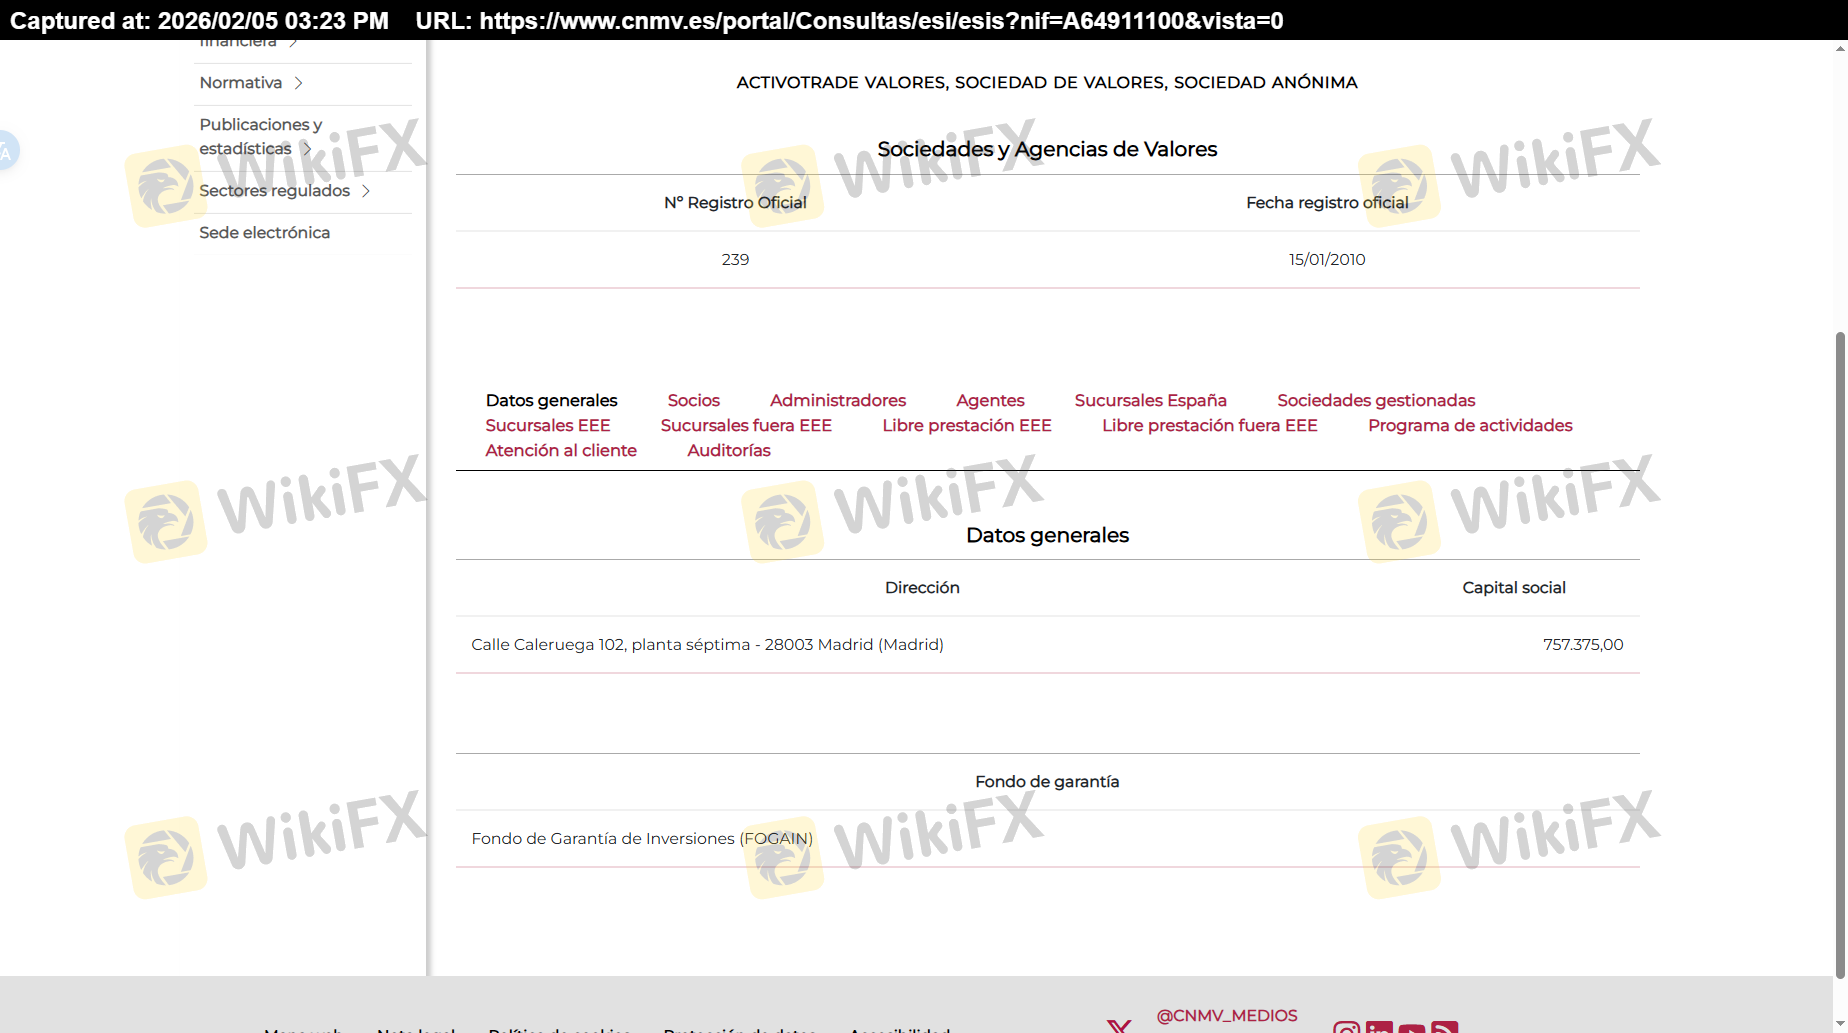Screen dimensions: 1848x1033
Task: Click the Sociedades y Agencias de Valores heading
Action: tap(1047, 149)
